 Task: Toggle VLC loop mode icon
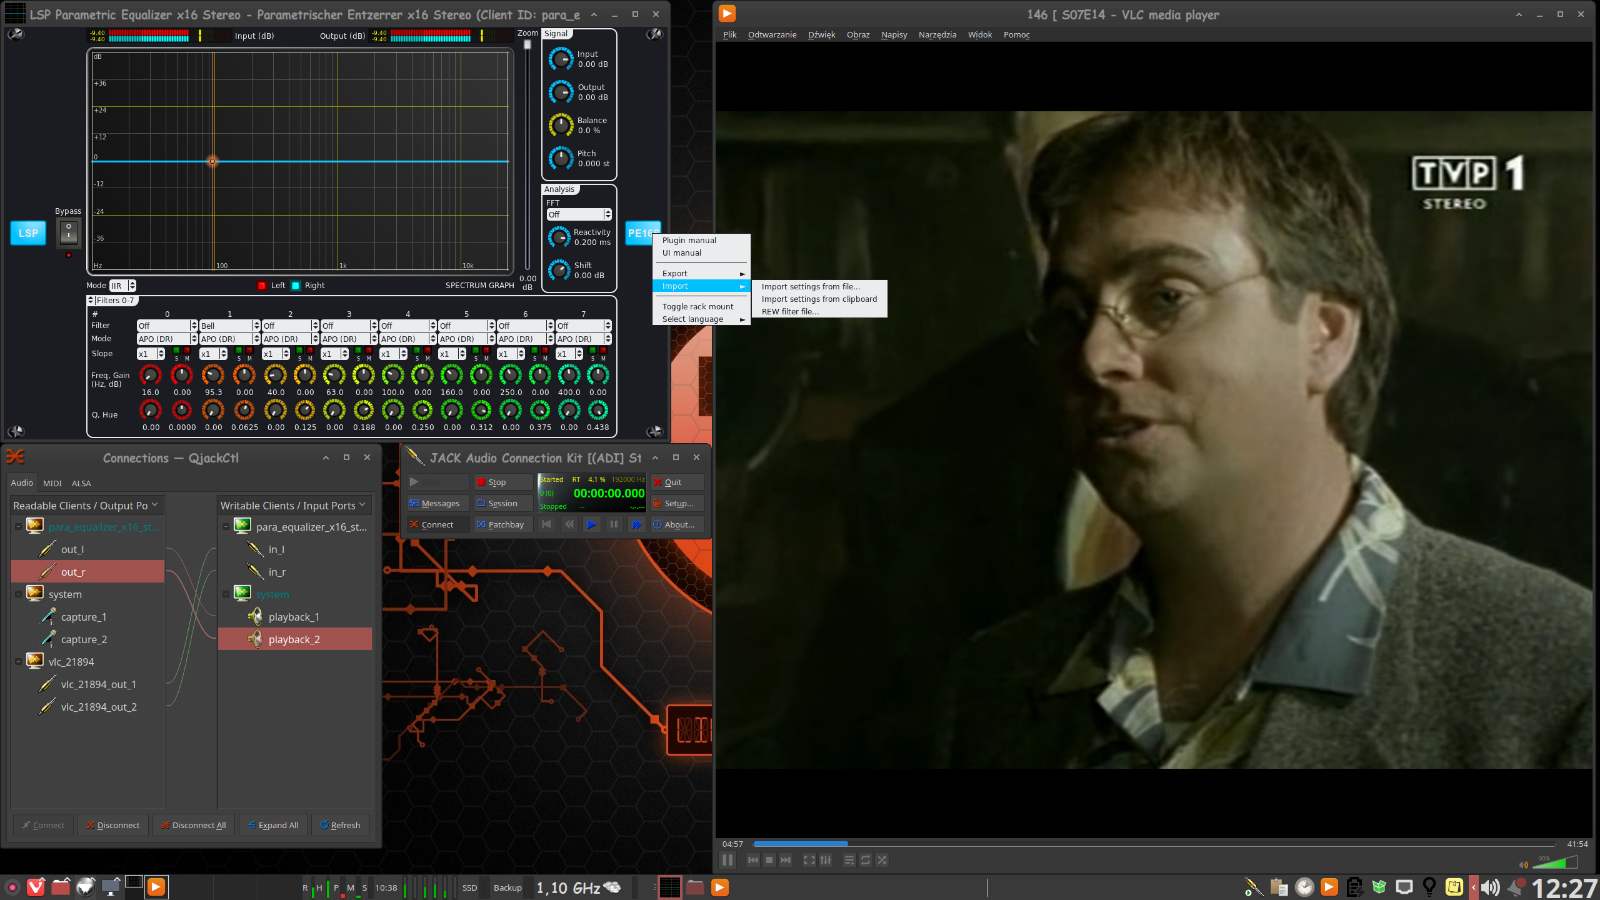pyautogui.click(x=866, y=860)
